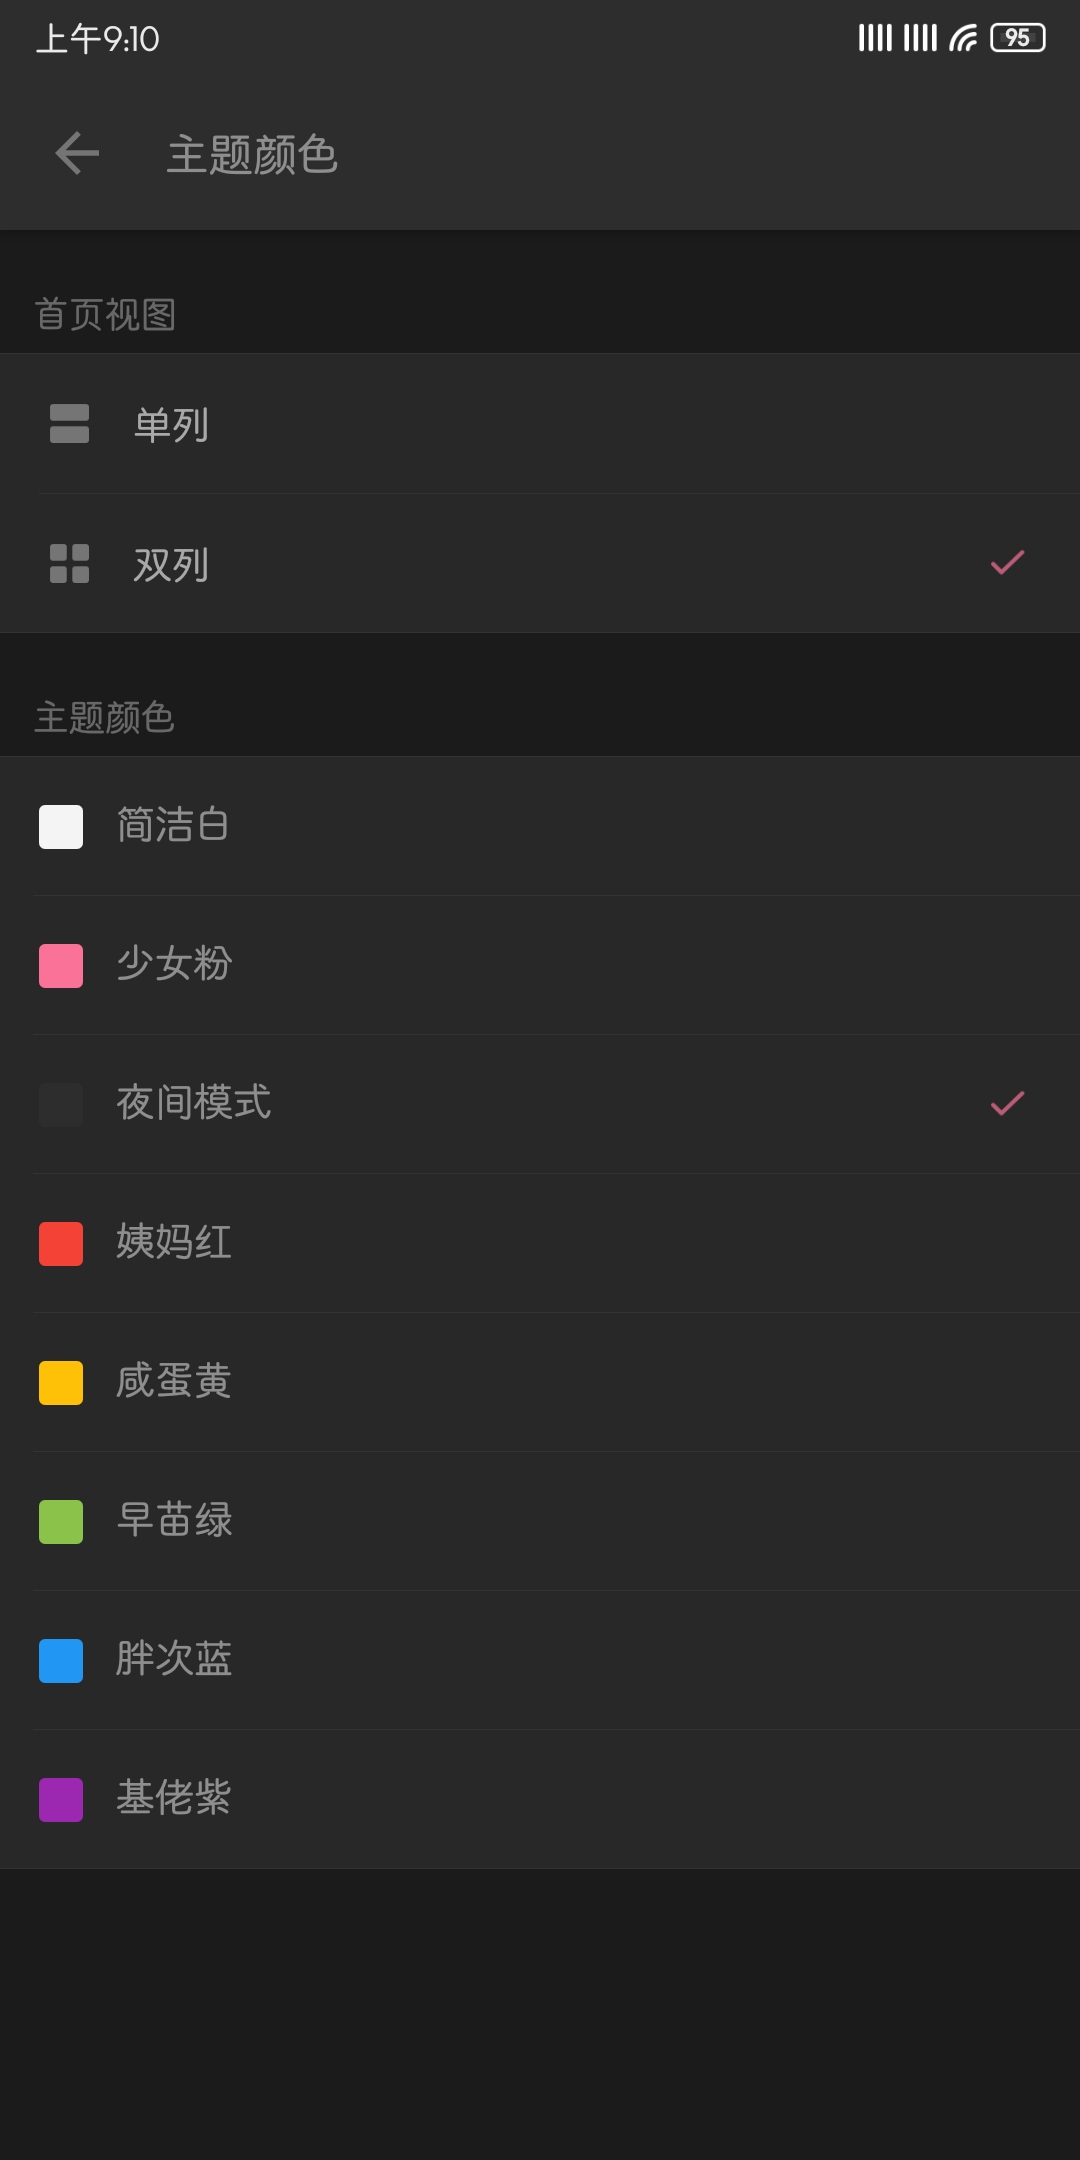This screenshot has height=2160, width=1080.
Task: Tap the Wi-Fi status icon
Action: pyautogui.click(x=963, y=38)
